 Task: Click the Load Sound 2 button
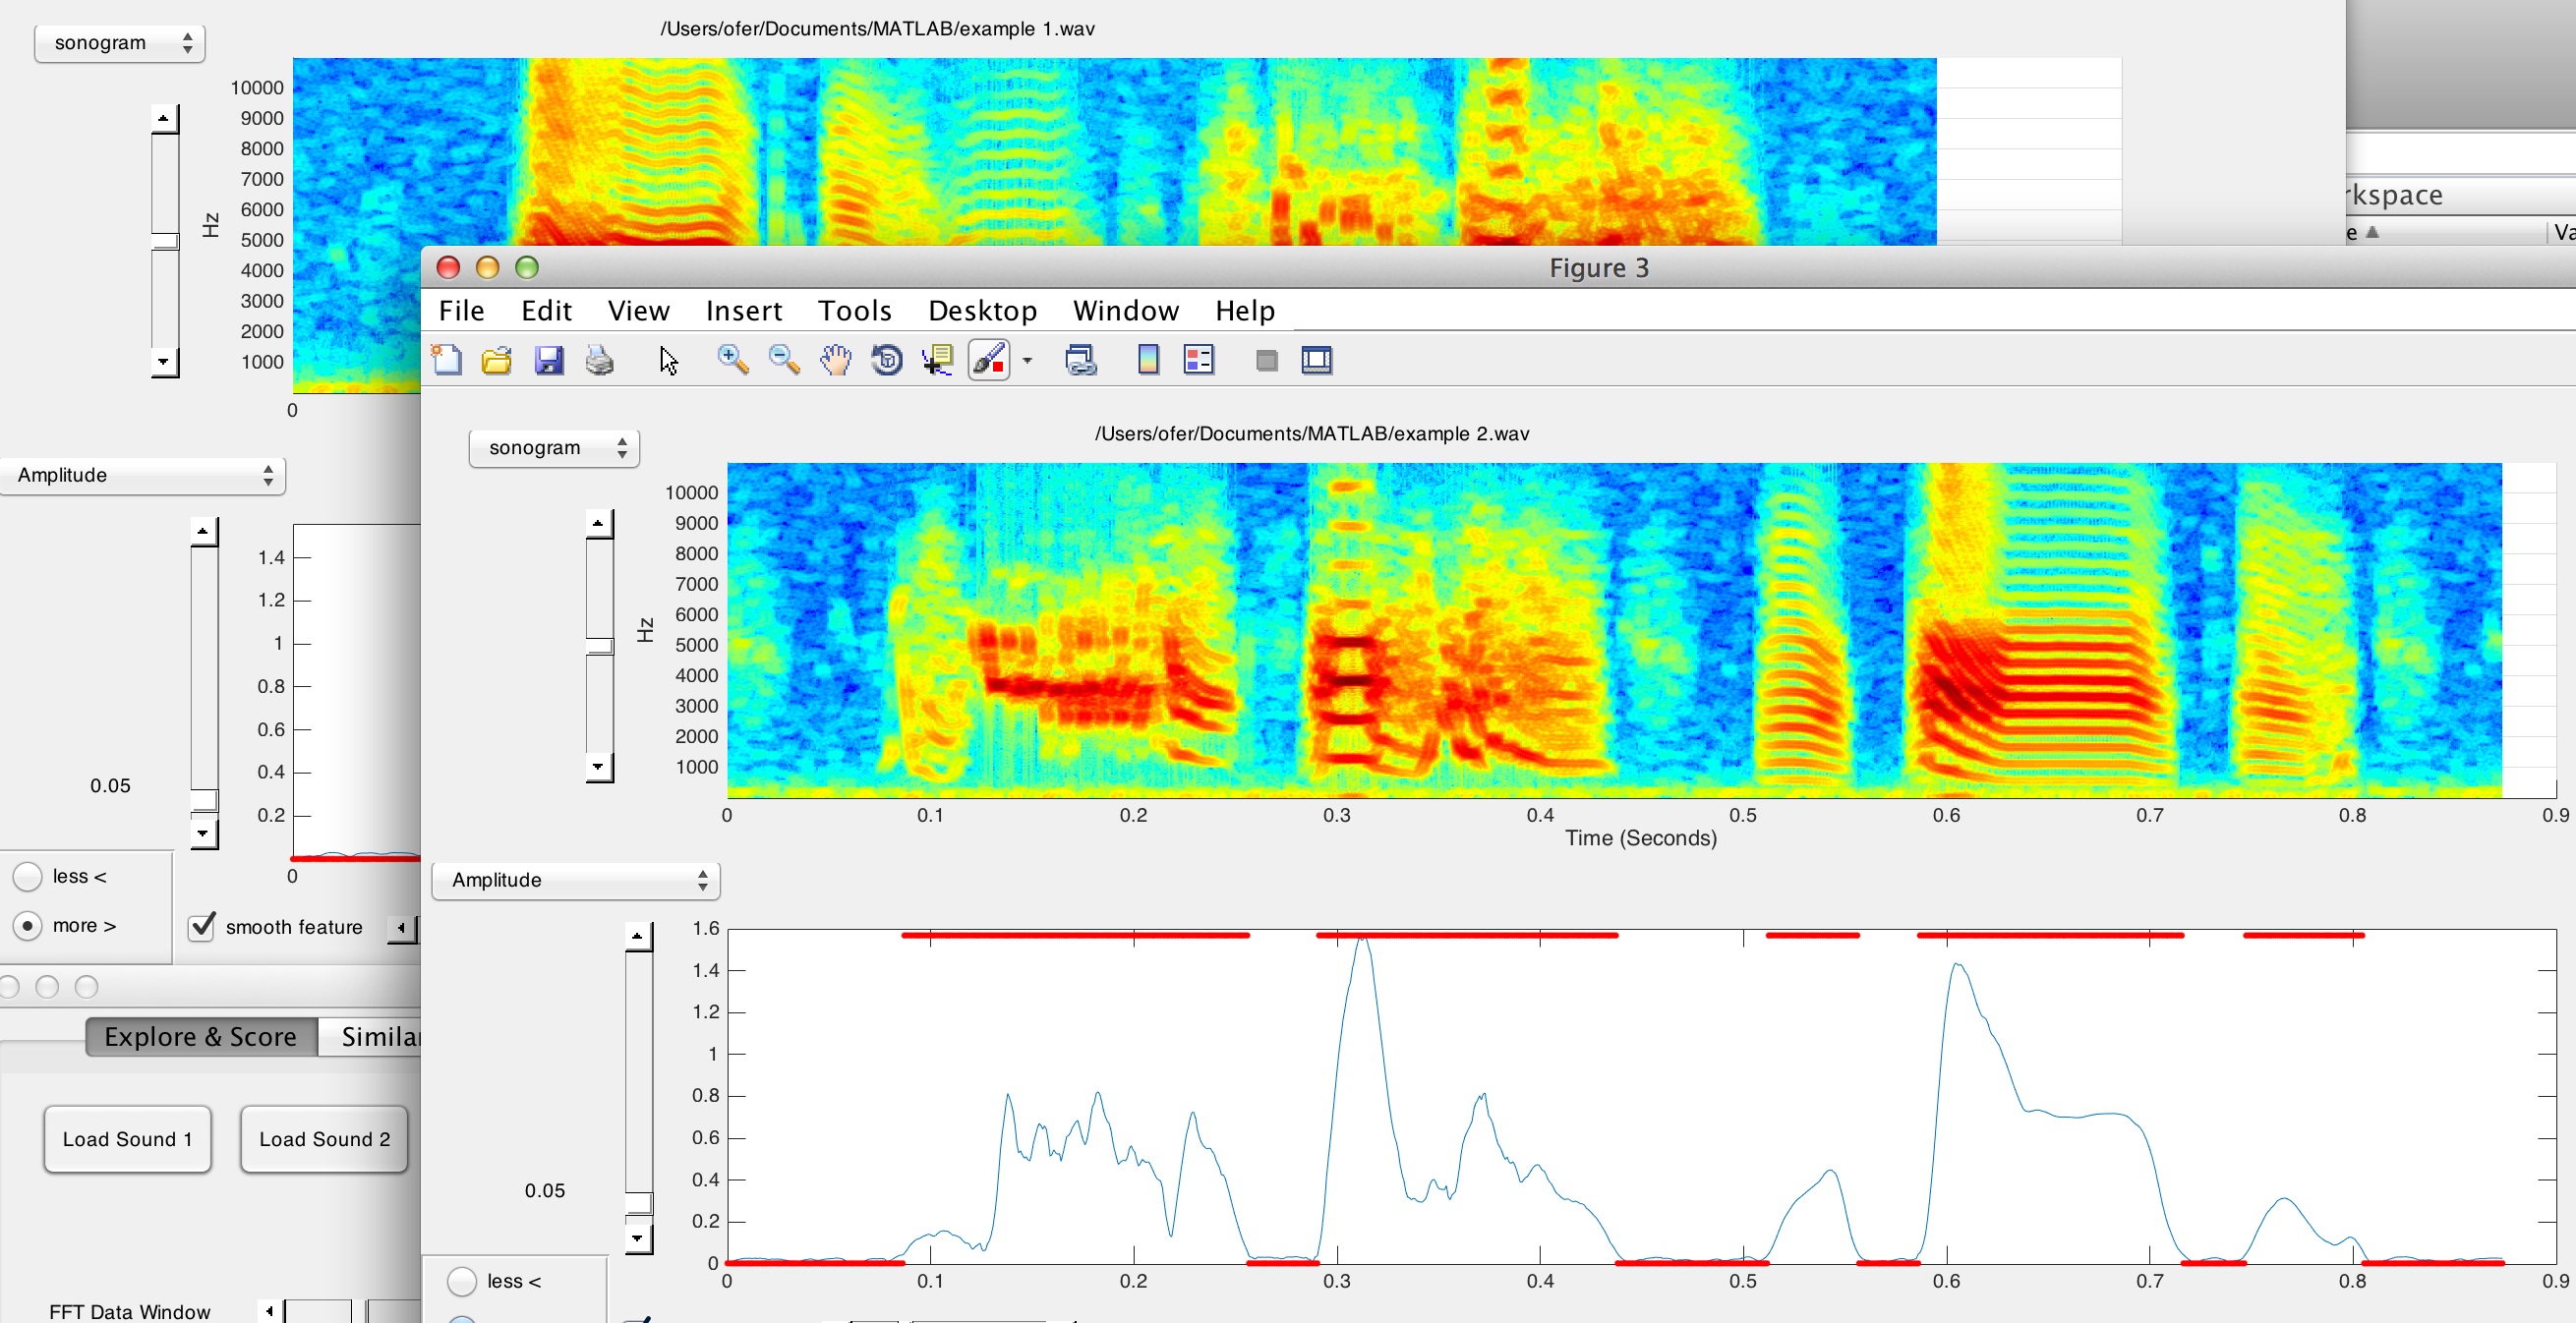pos(324,1139)
